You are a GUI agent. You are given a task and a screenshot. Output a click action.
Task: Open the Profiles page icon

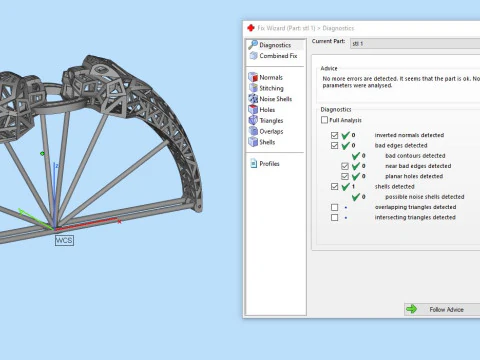point(254,163)
